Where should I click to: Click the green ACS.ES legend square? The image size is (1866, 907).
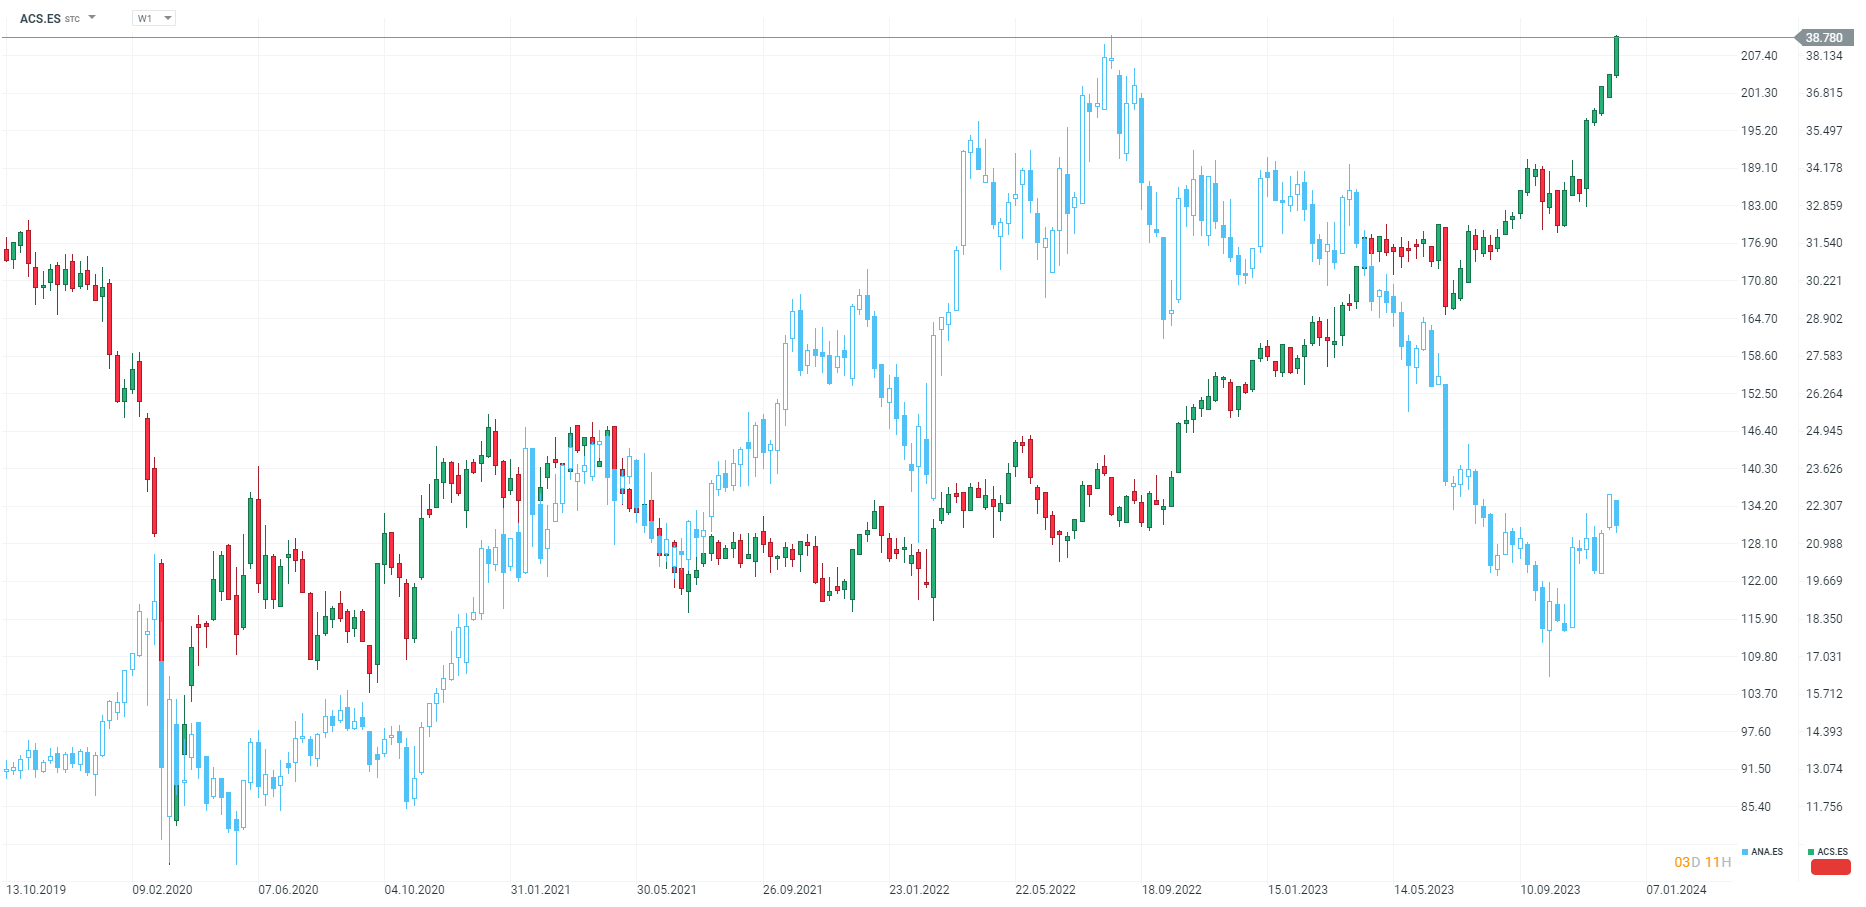coord(1811,852)
